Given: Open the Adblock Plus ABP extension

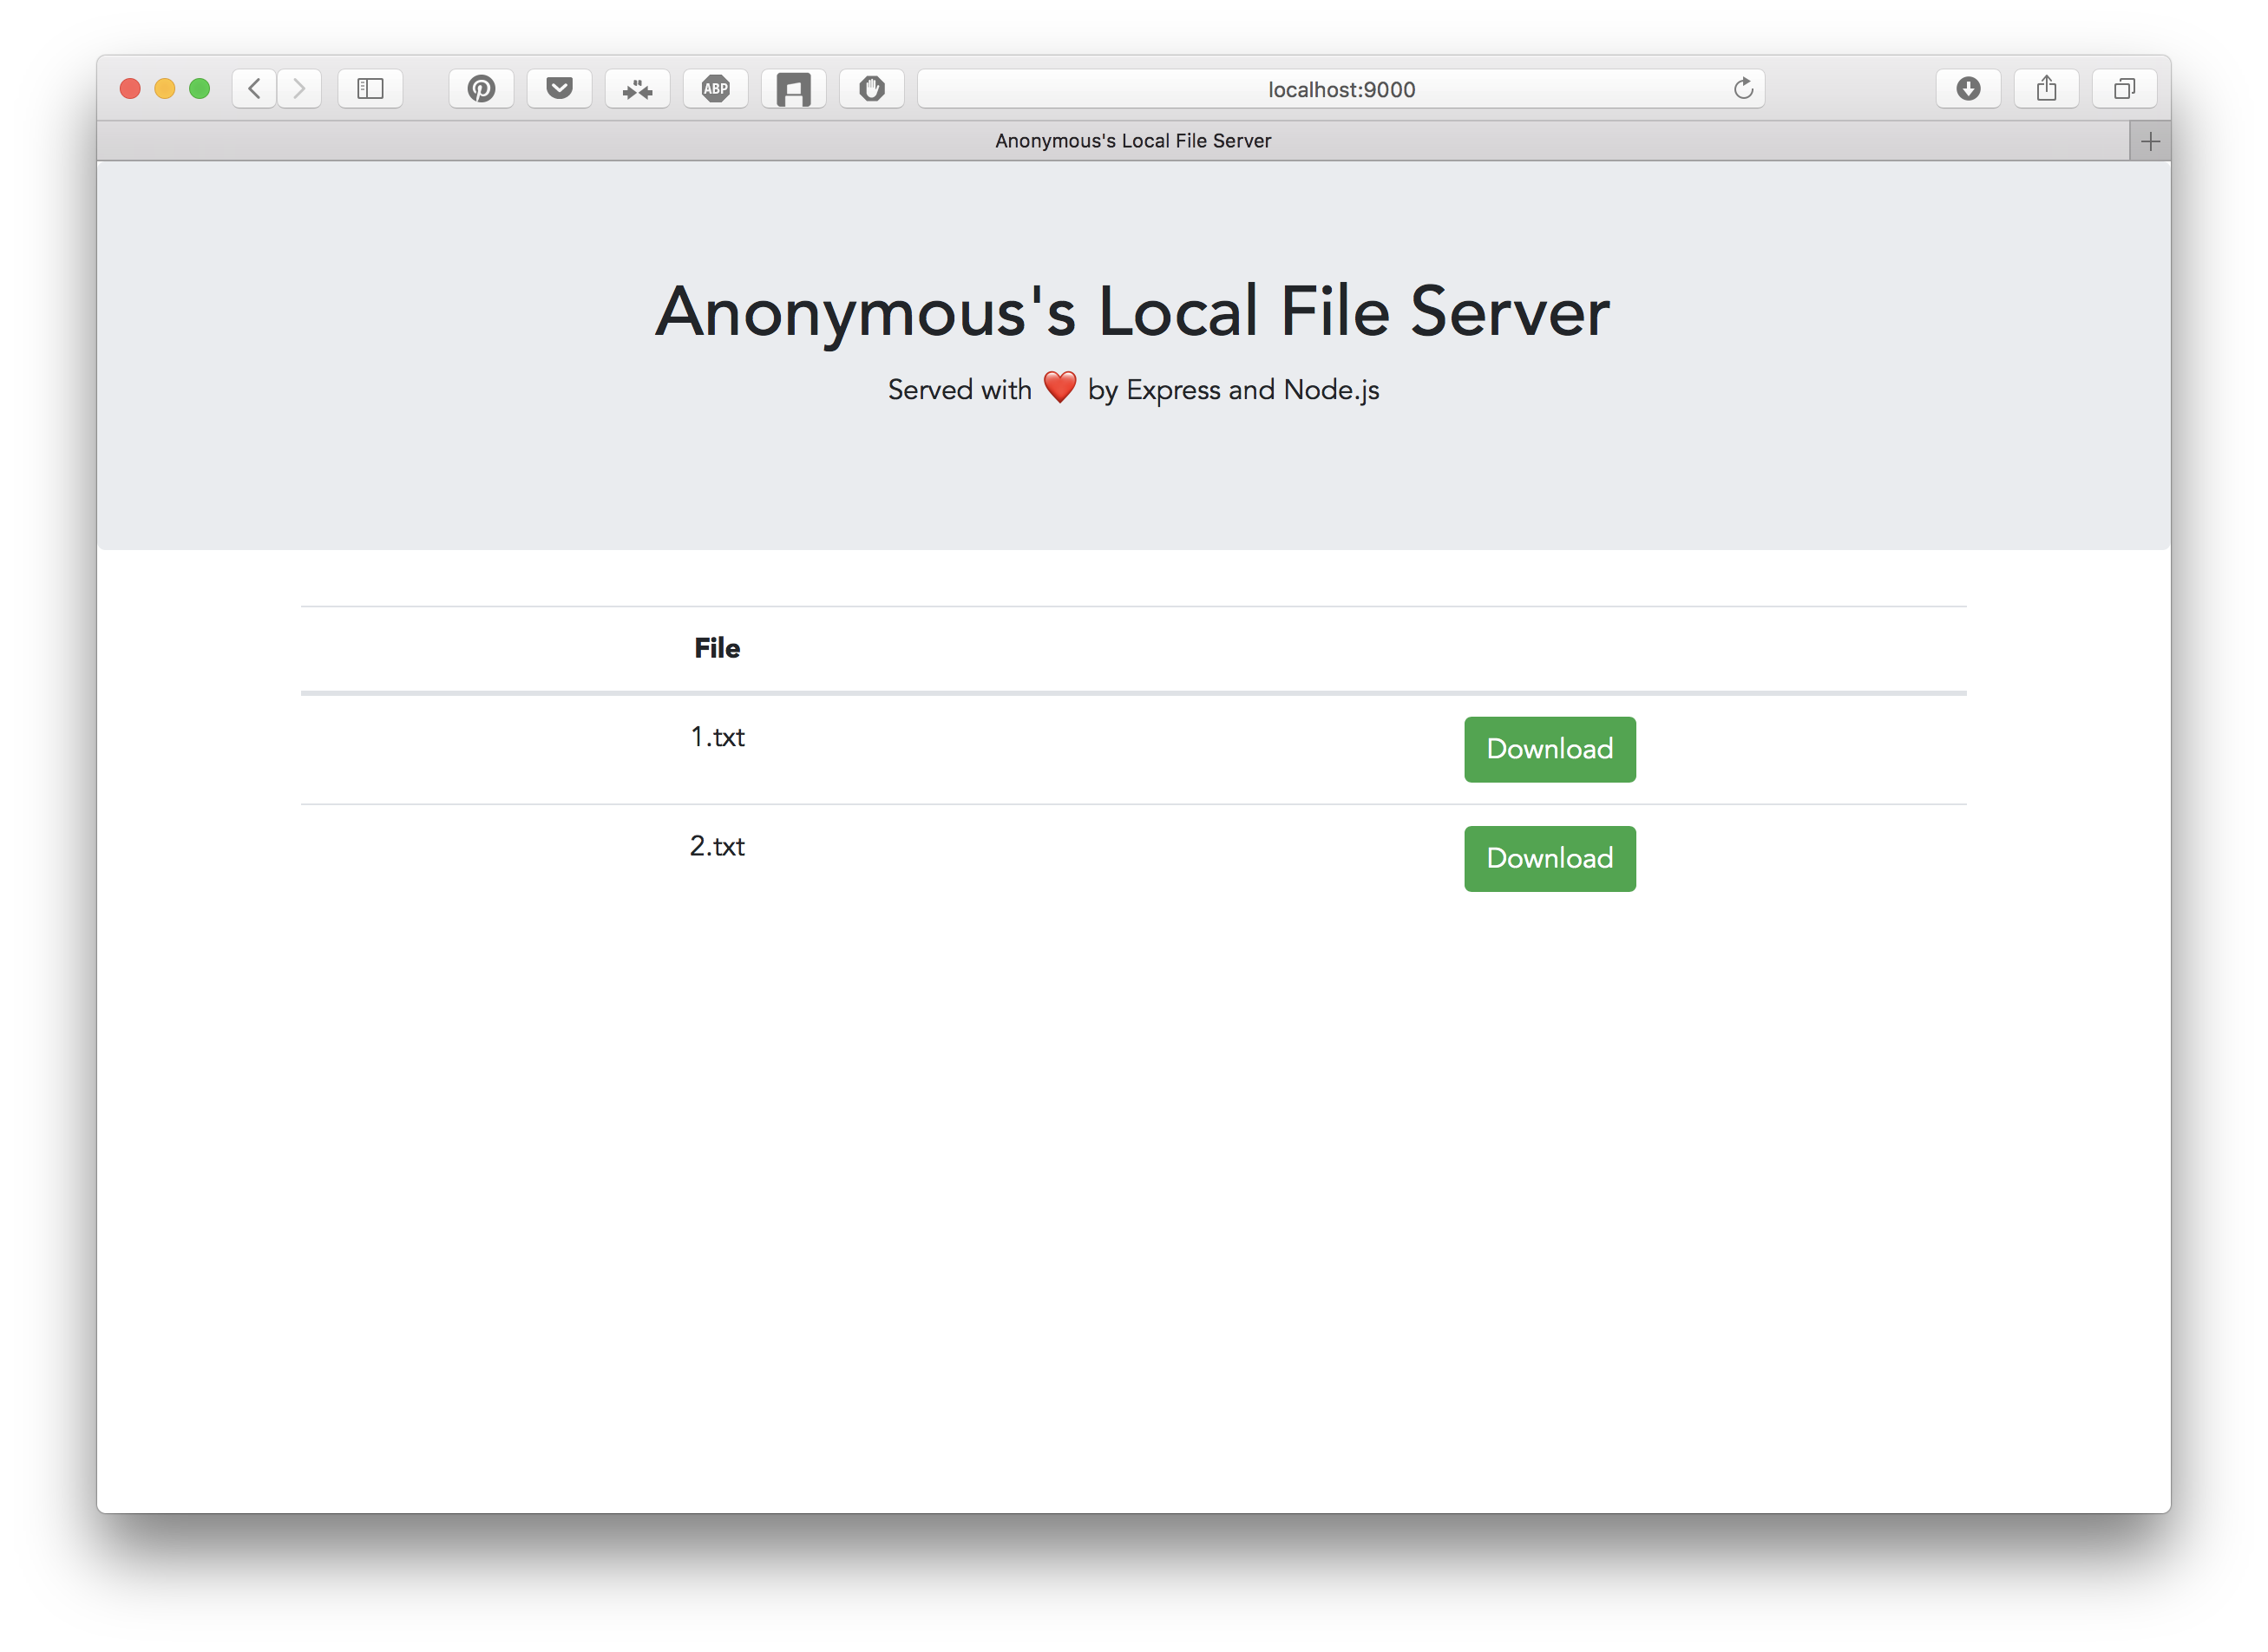Looking at the screenshot, I should (x=715, y=89).
